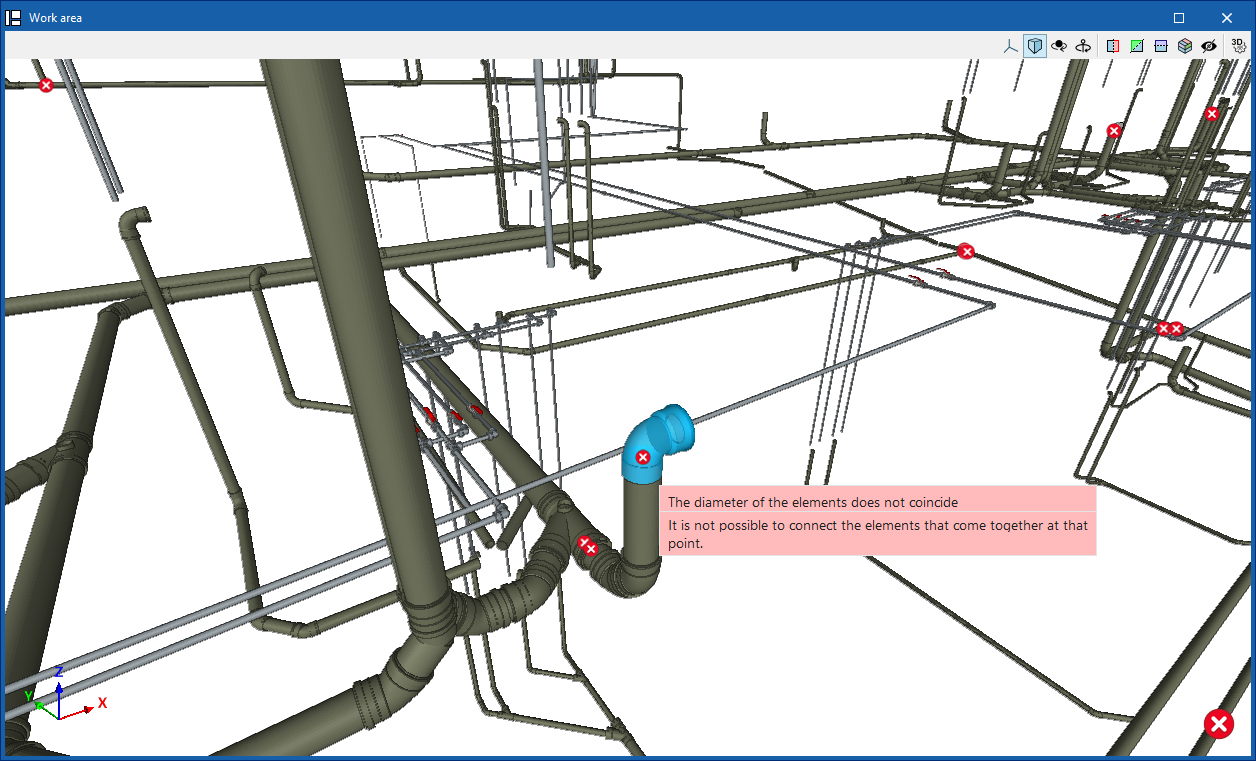Read 'The diameter of the elements does not coincide'
Image resolution: width=1256 pixels, height=761 pixels.
click(813, 502)
